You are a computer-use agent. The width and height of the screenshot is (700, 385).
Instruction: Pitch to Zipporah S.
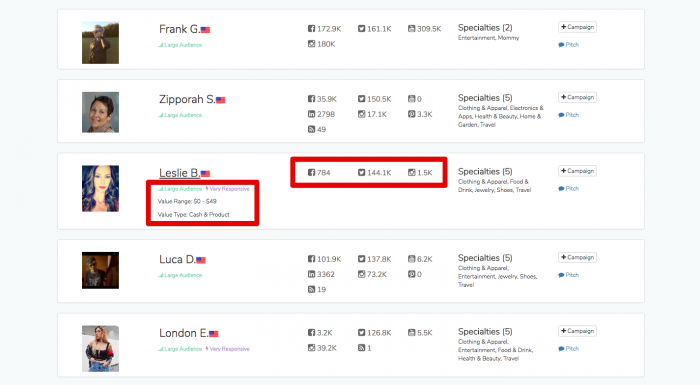click(568, 115)
